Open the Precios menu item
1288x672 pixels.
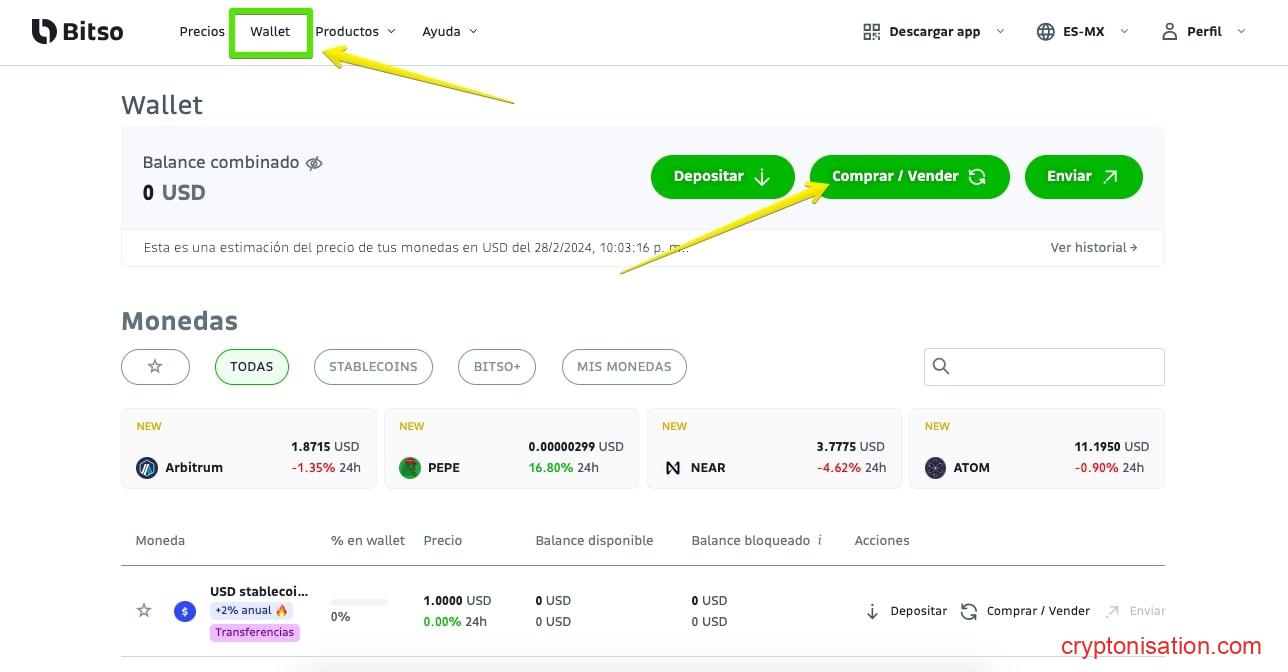pos(202,32)
